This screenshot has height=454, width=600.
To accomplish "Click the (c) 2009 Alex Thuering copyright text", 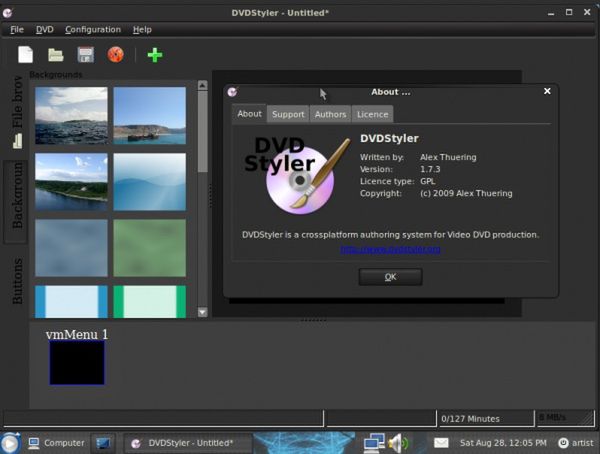I will click(x=466, y=193).
